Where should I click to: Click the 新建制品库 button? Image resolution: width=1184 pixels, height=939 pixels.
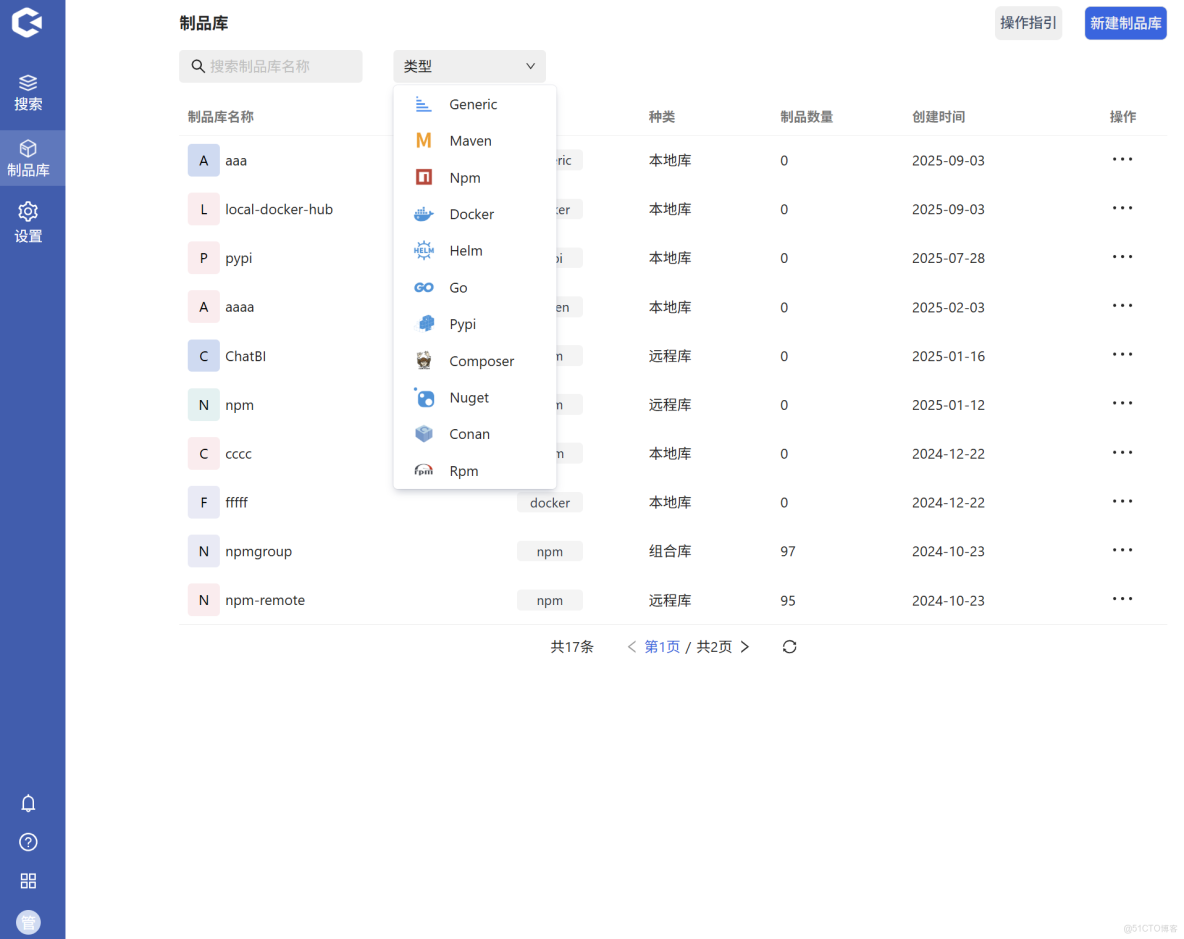[x=1125, y=22]
